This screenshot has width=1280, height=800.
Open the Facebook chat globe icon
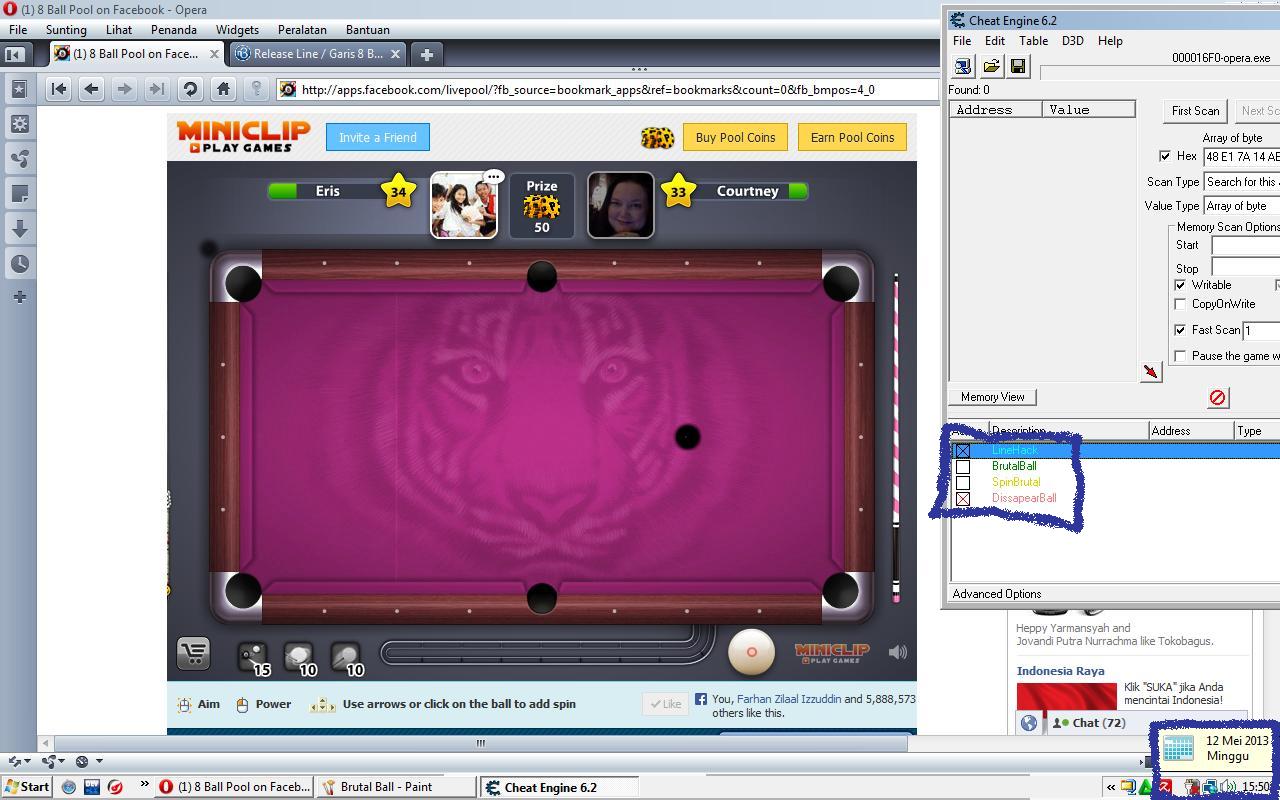[1029, 723]
